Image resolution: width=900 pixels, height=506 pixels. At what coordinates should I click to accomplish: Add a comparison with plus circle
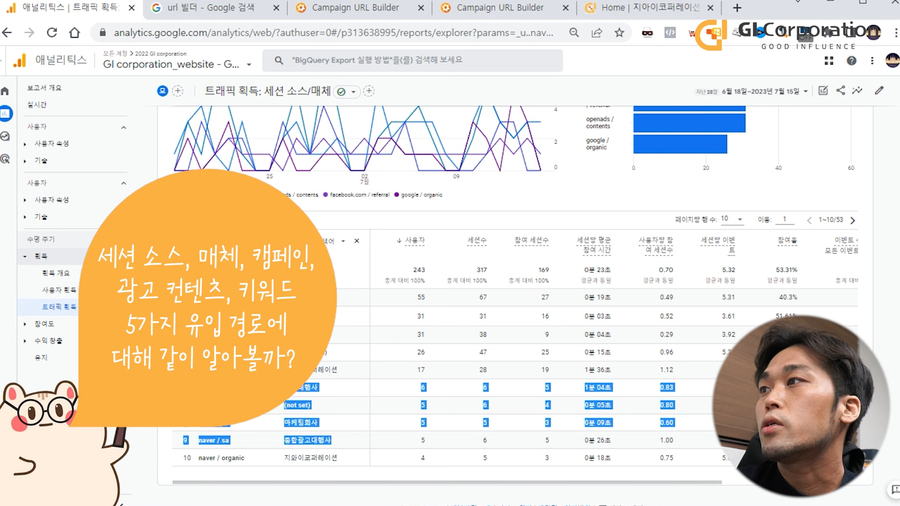click(x=178, y=91)
